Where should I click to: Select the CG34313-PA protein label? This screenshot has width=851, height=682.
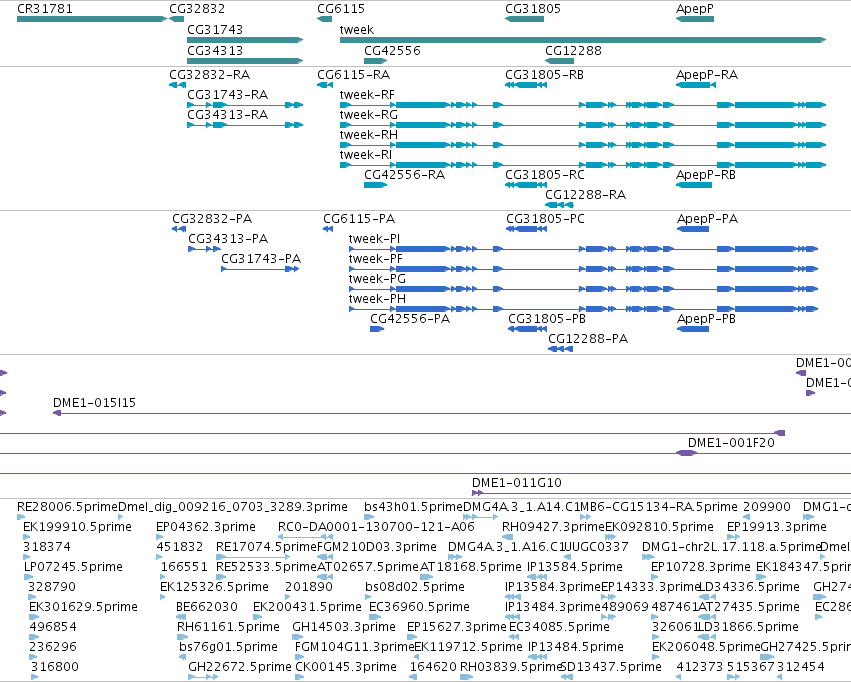coord(228,239)
